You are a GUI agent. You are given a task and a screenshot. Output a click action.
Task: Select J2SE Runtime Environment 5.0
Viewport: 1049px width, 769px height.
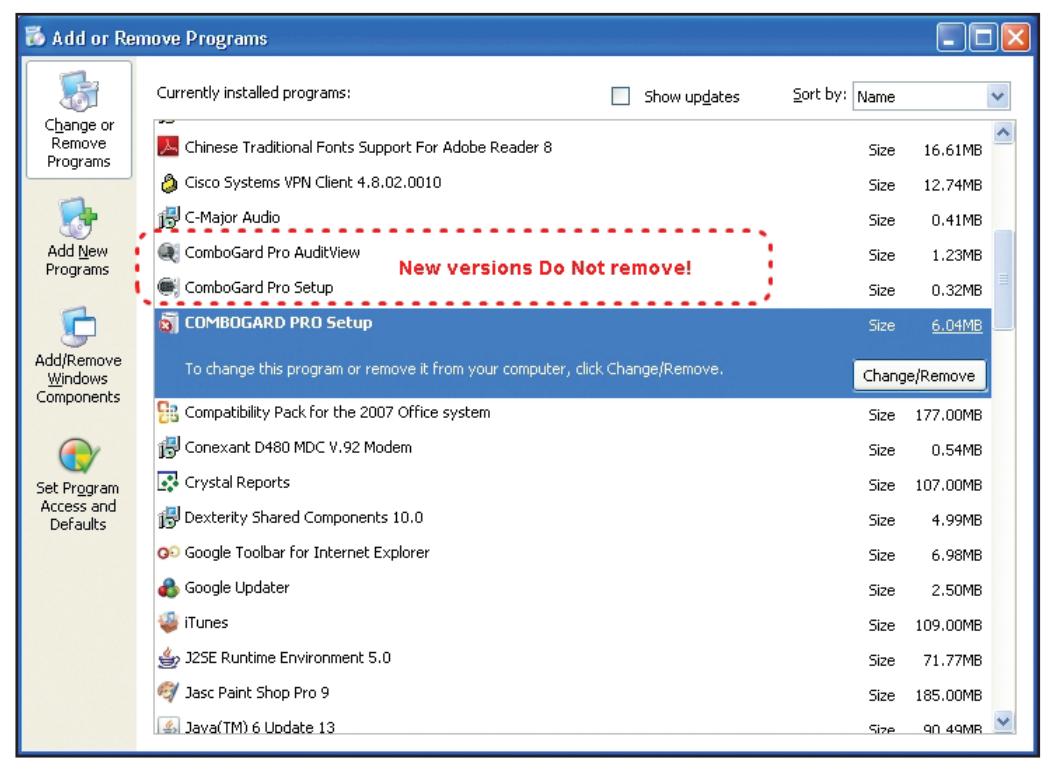[573, 658]
